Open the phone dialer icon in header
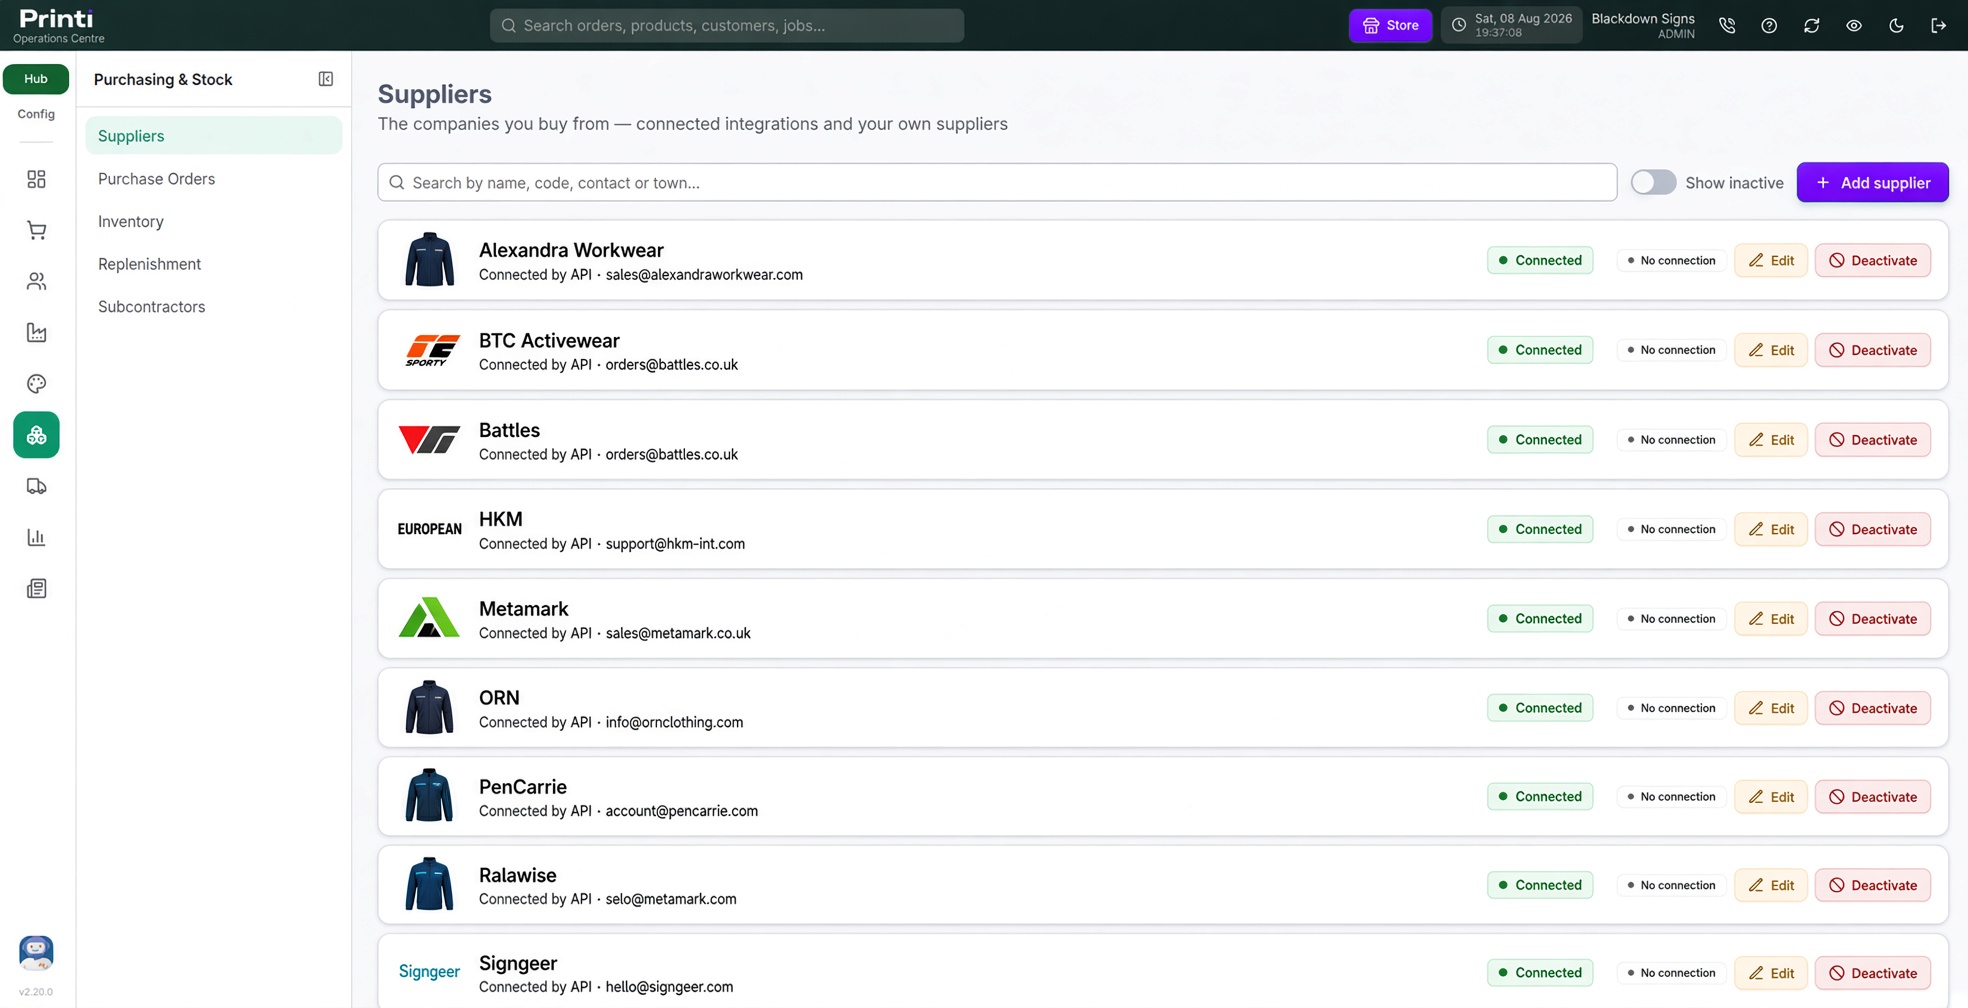Viewport: 1968px width, 1008px height. click(1727, 25)
